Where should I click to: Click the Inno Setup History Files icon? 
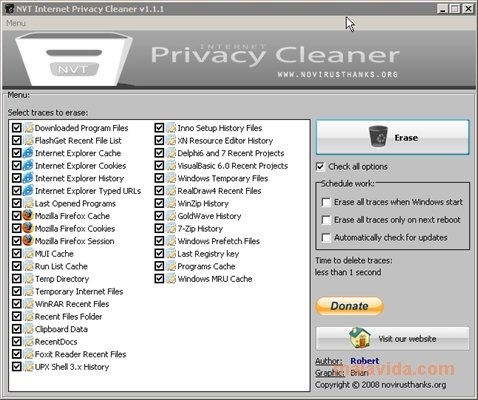pyautogui.click(x=171, y=128)
